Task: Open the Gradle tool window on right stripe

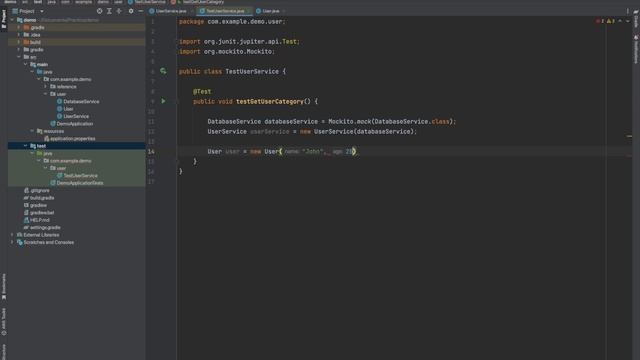Action: pyautogui.click(x=636, y=20)
